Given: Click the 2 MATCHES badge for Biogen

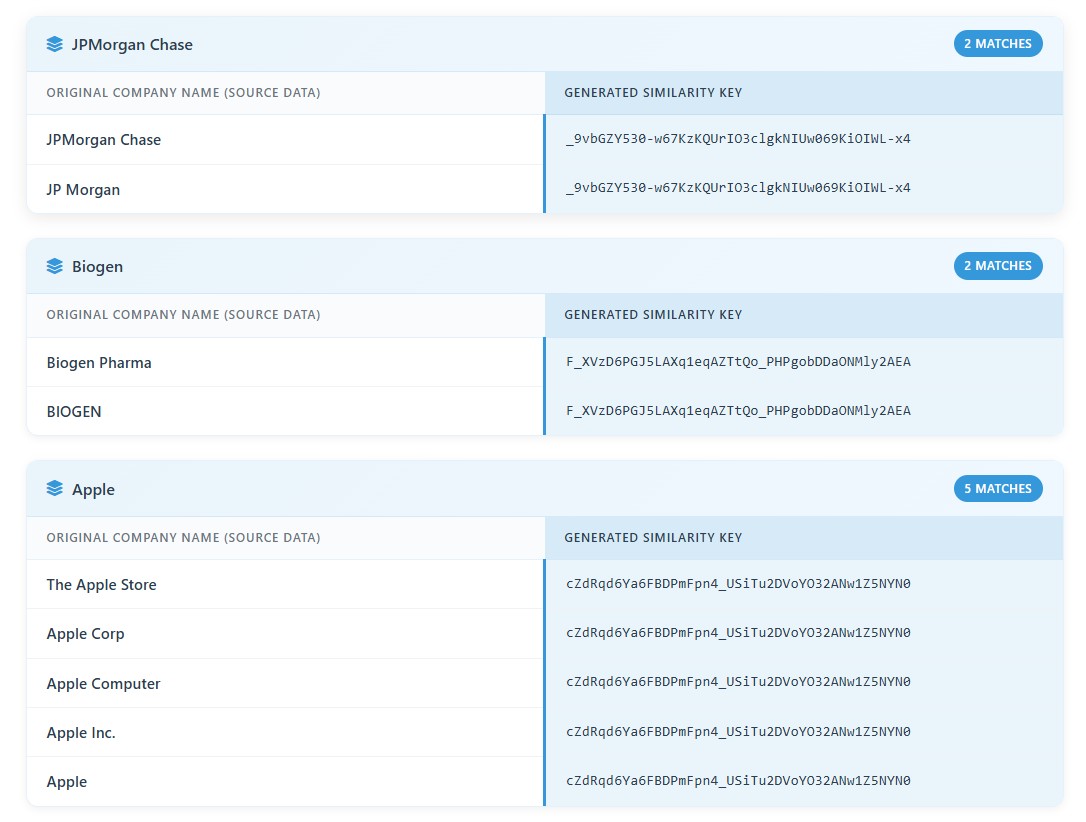Looking at the screenshot, I should point(997,266).
